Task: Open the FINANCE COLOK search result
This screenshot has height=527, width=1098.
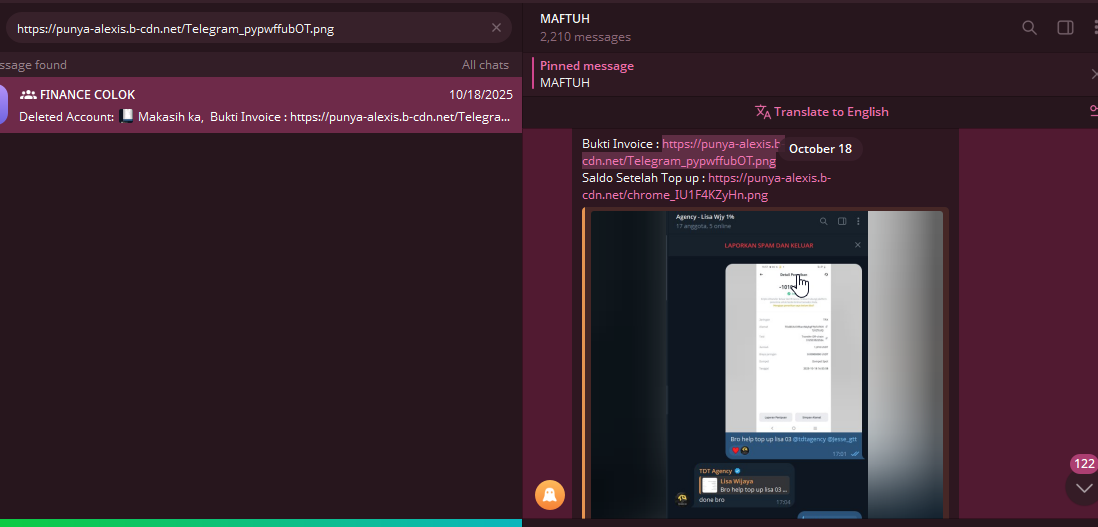Action: (259, 105)
